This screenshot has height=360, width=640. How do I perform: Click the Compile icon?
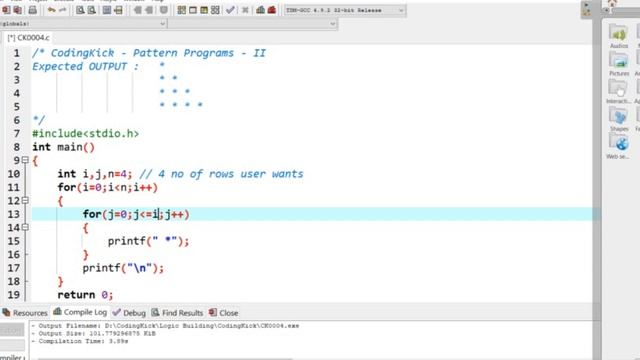click(x=182, y=10)
